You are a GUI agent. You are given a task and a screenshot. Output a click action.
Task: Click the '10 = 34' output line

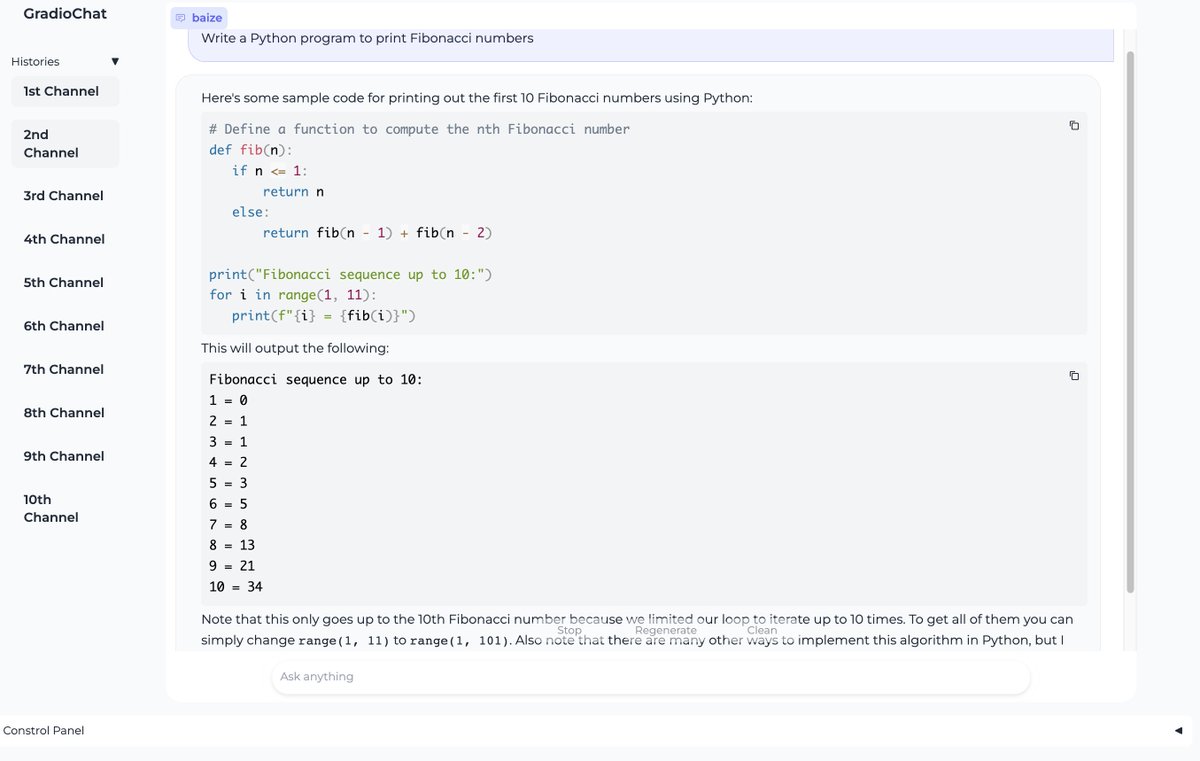click(236, 587)
